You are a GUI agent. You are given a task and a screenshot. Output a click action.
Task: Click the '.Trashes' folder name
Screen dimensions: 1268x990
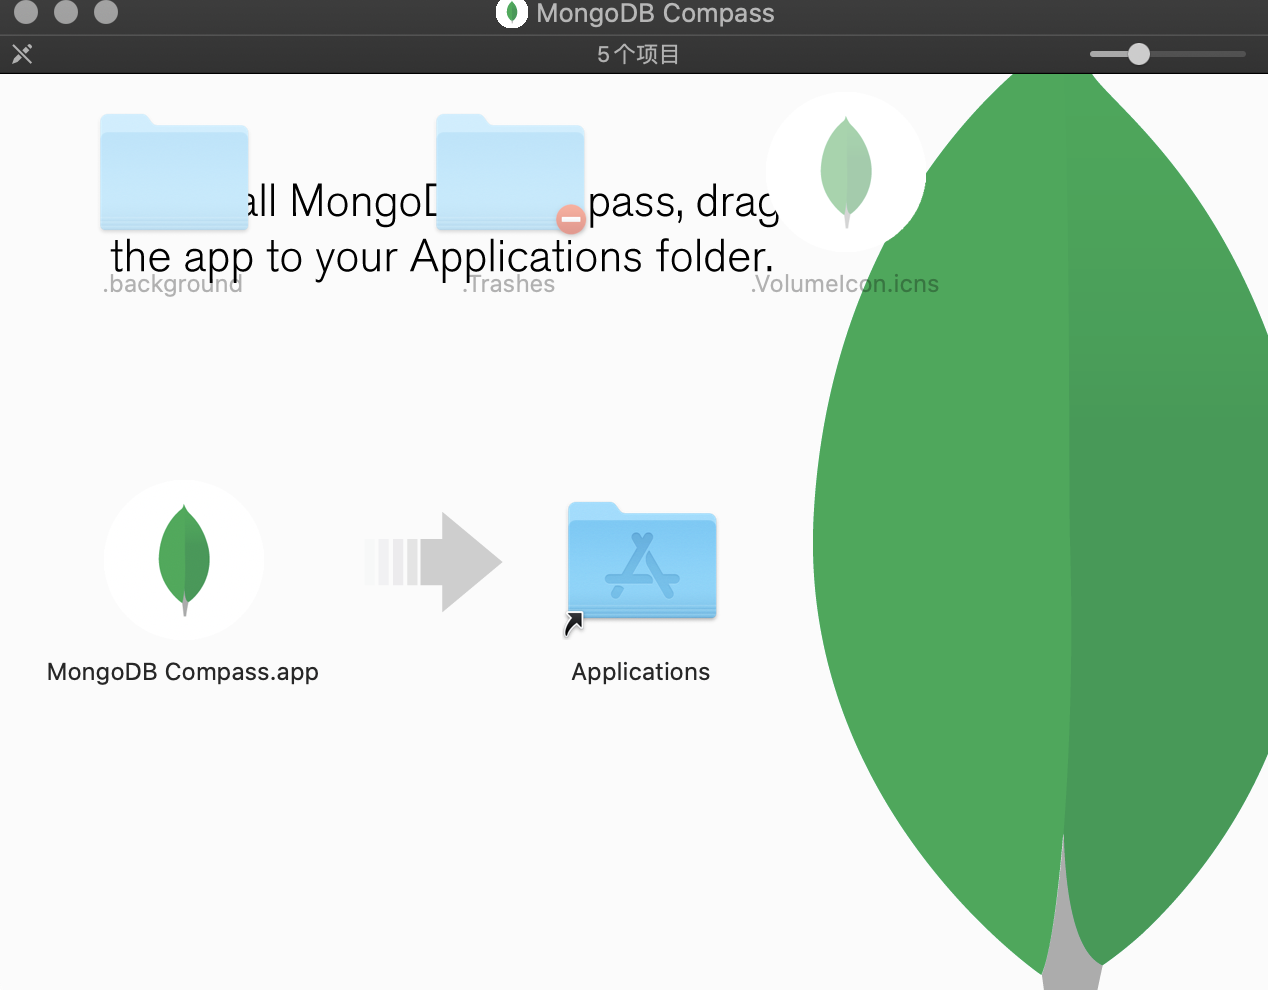click(x=508, y=284)
